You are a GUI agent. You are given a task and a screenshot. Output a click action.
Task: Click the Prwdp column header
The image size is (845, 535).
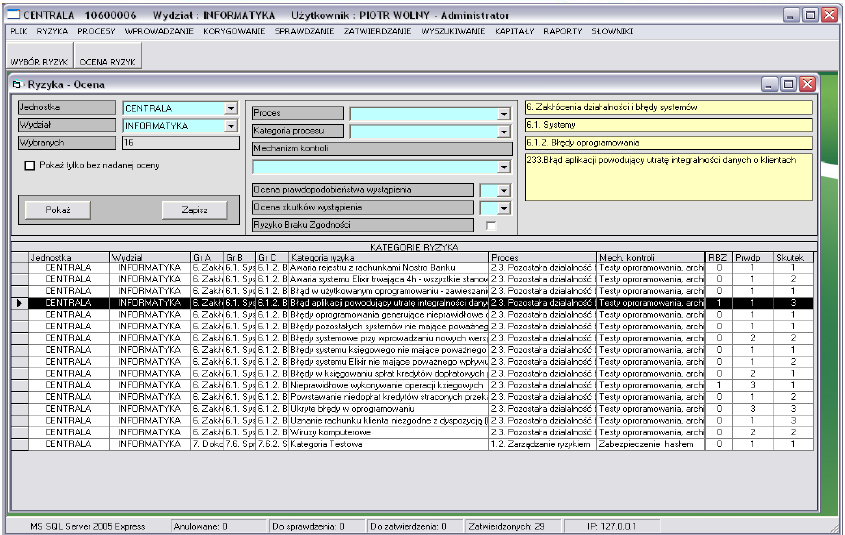coord(753,258)
